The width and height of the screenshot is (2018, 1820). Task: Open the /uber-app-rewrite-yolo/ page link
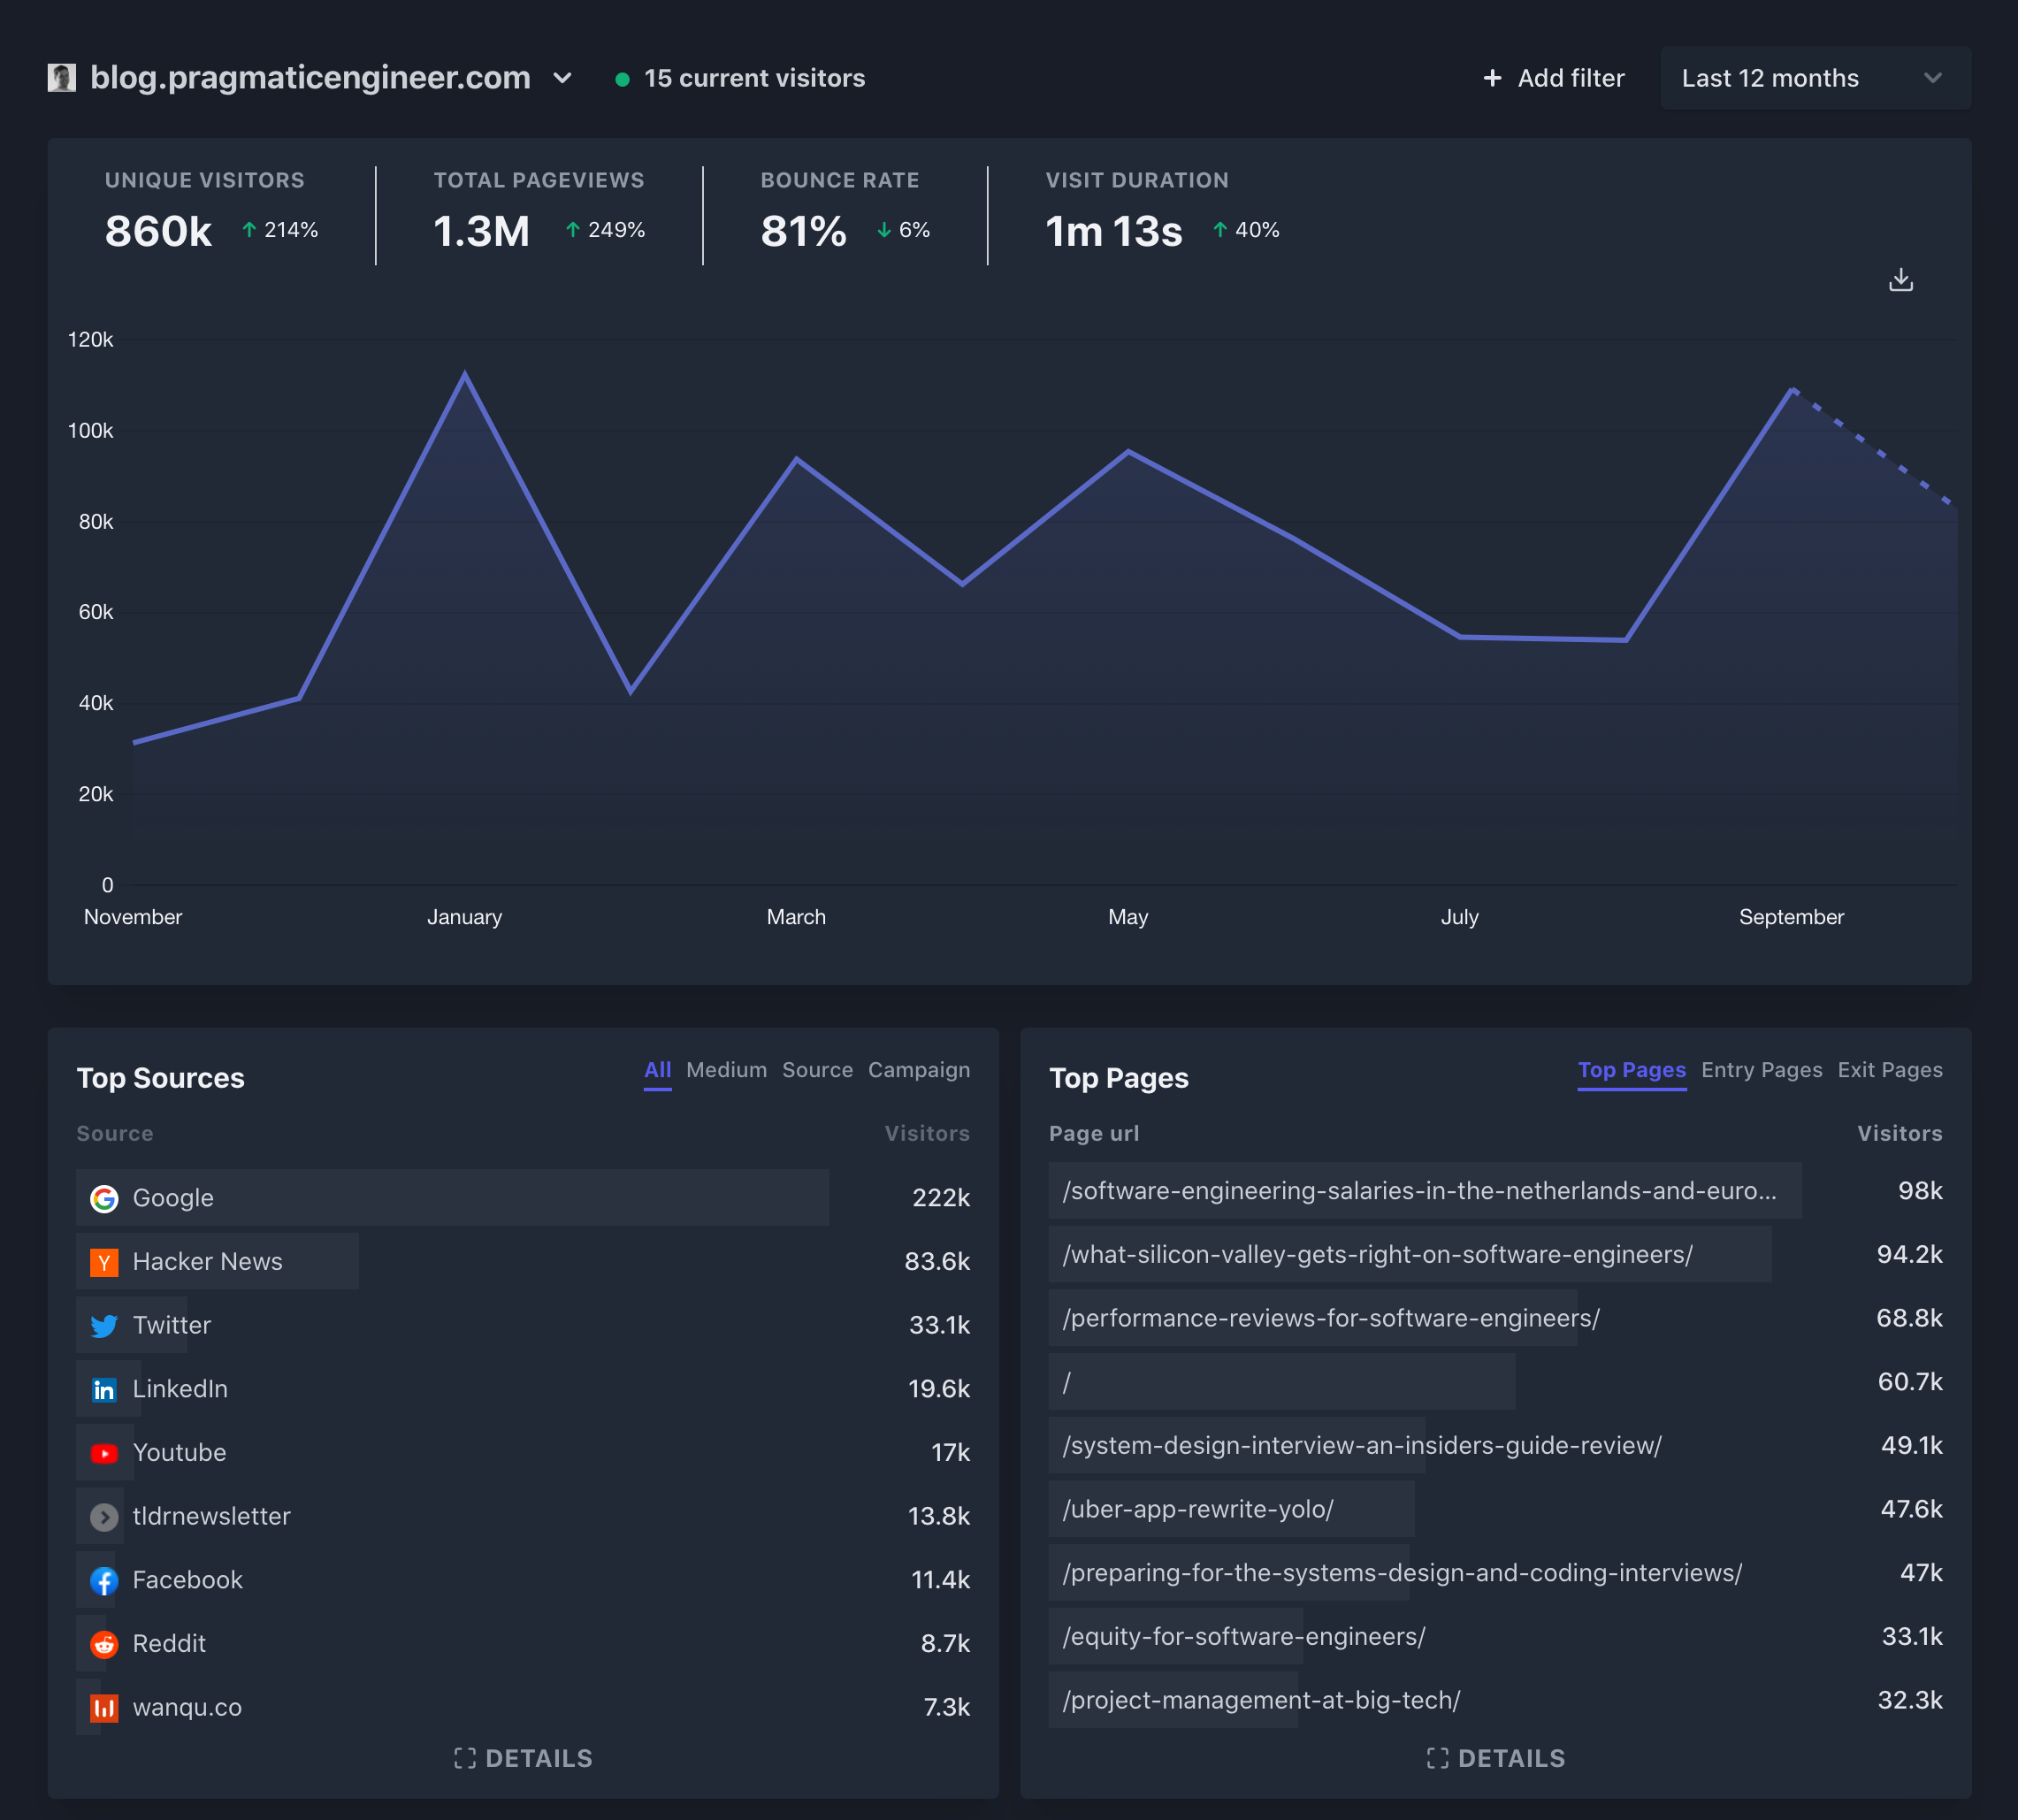coord(1197,1509)
